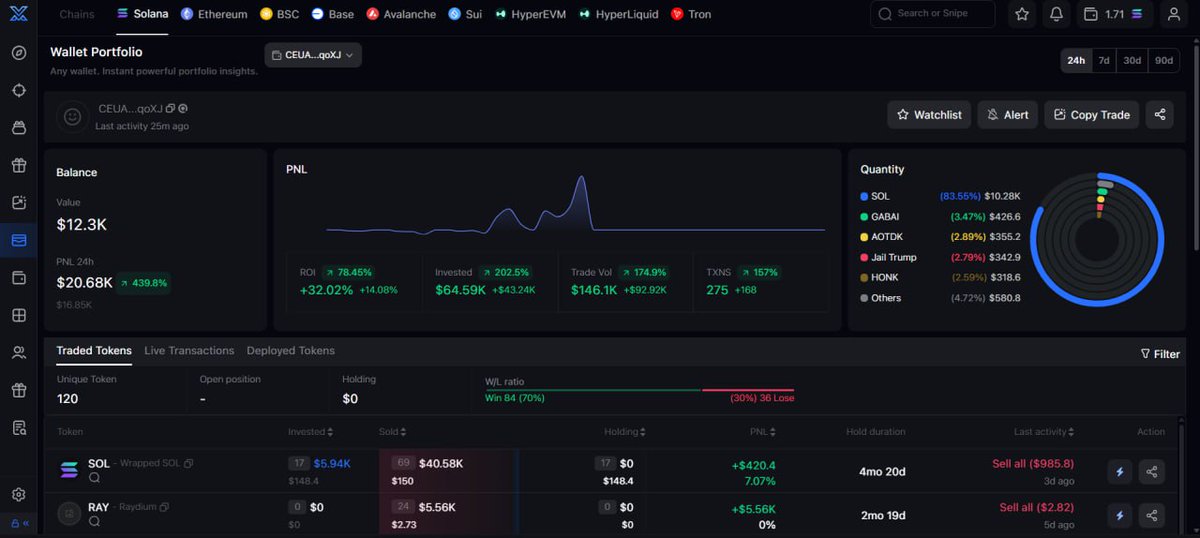The height and width of the screenshot is (538, 1200).
Task: Click the Copy Trade button
Action: (x=1092, y=115)
